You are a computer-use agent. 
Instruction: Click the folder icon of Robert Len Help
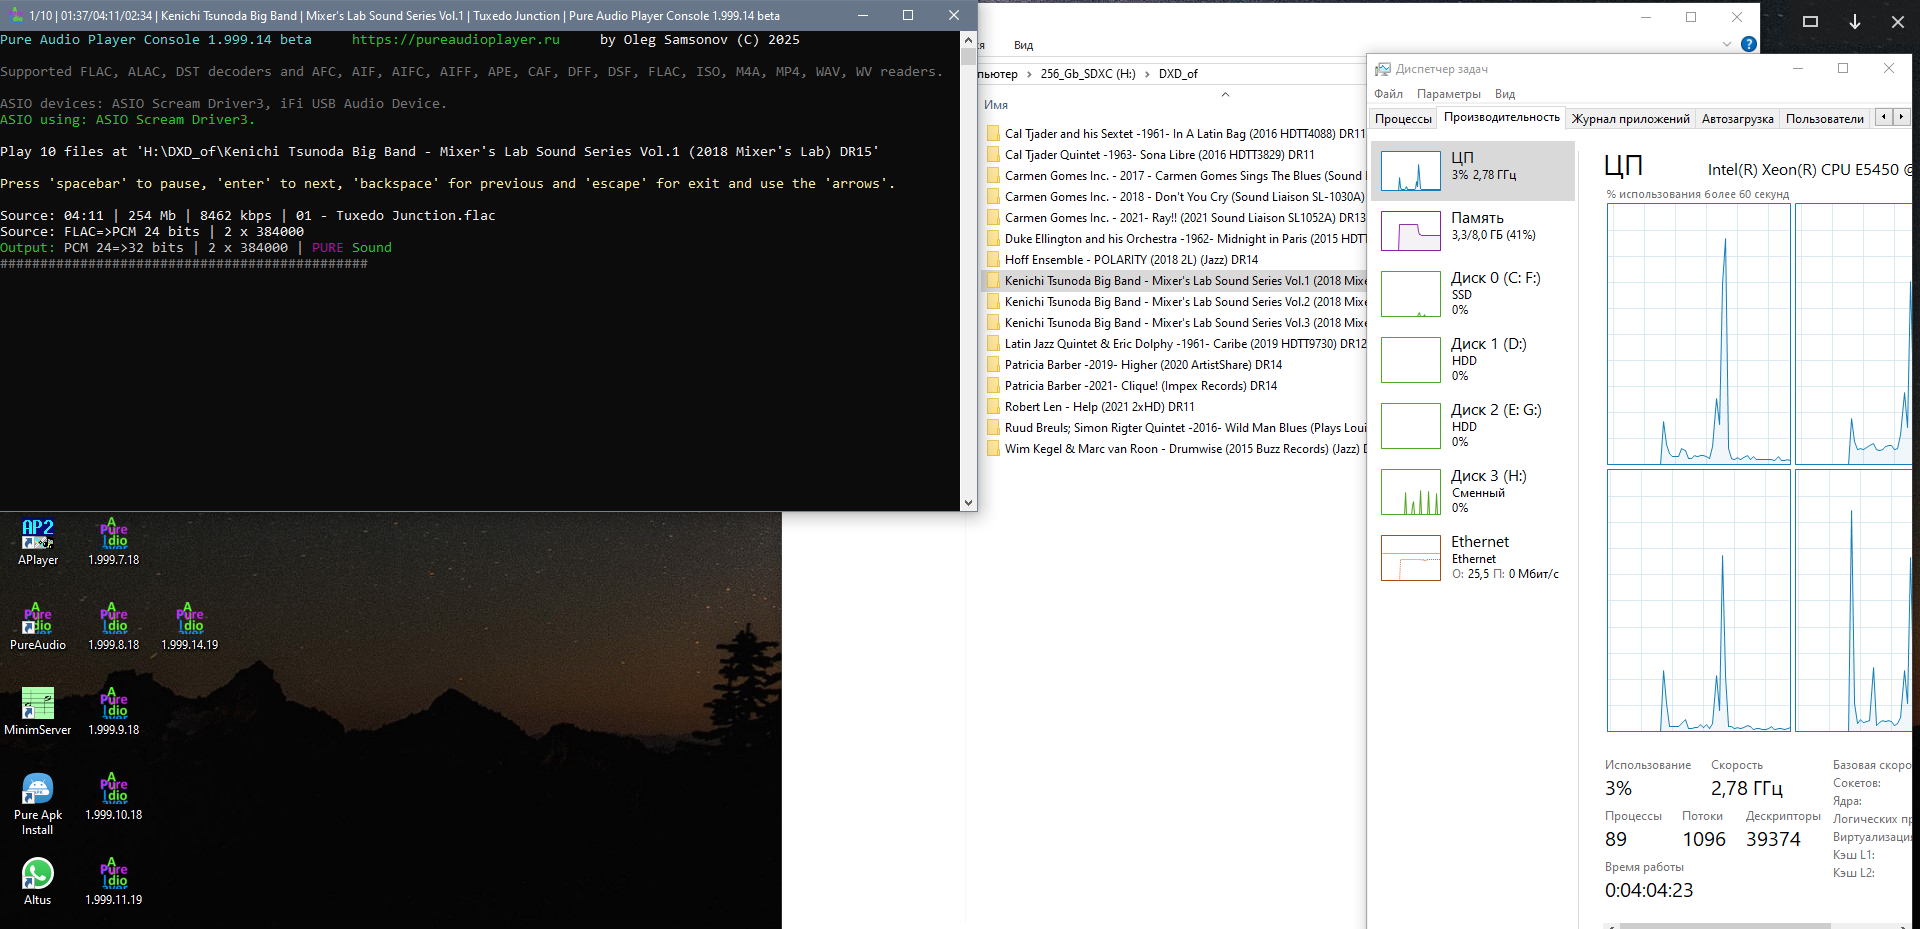993,407
